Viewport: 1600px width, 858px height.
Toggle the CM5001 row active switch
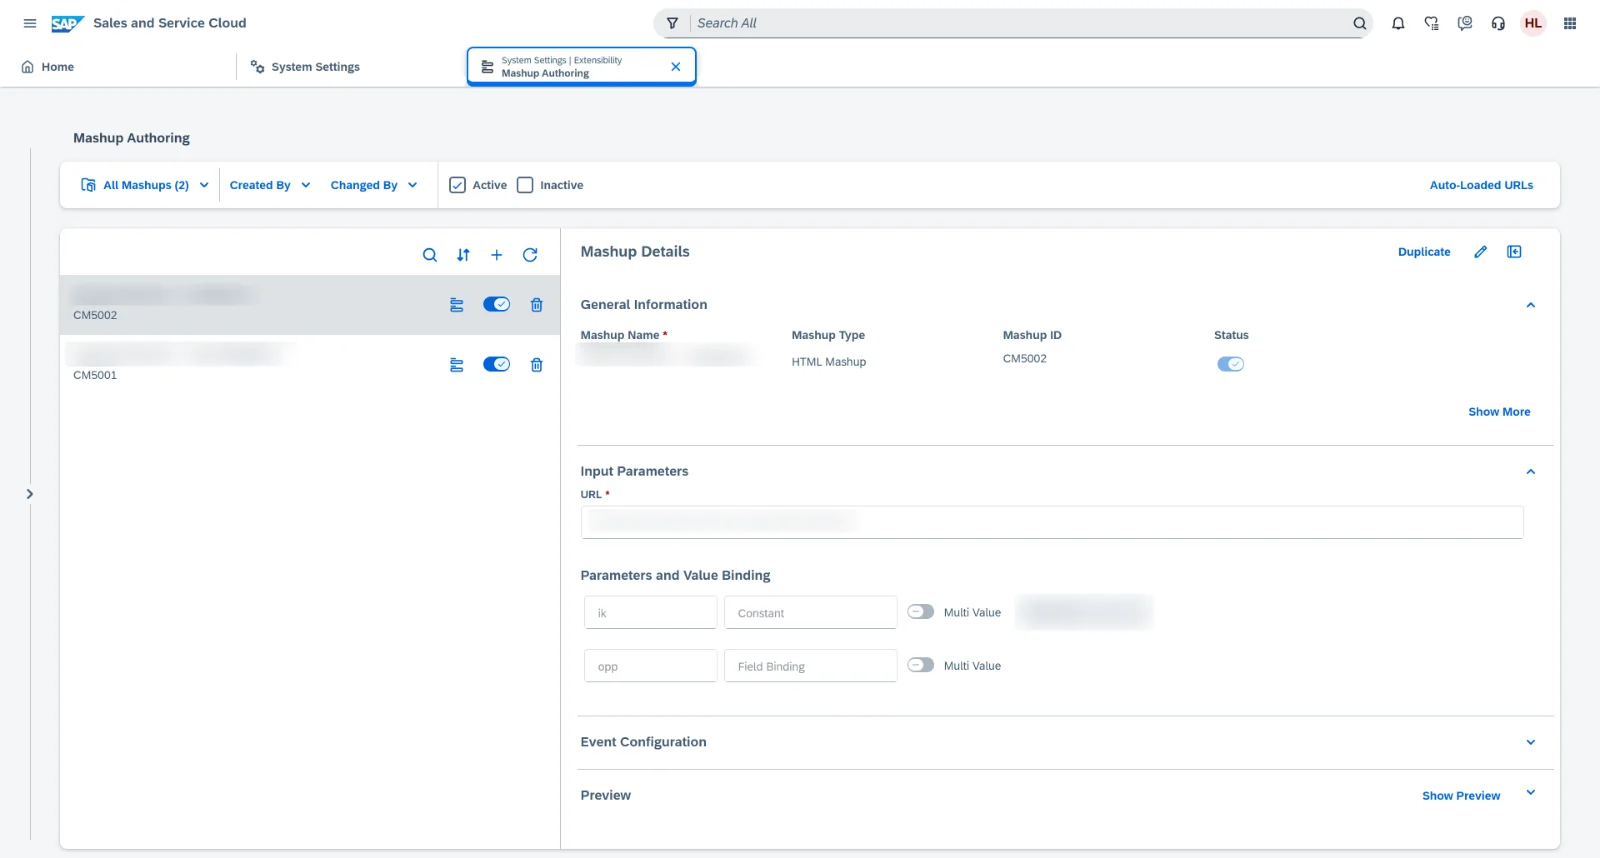[497, 364]
